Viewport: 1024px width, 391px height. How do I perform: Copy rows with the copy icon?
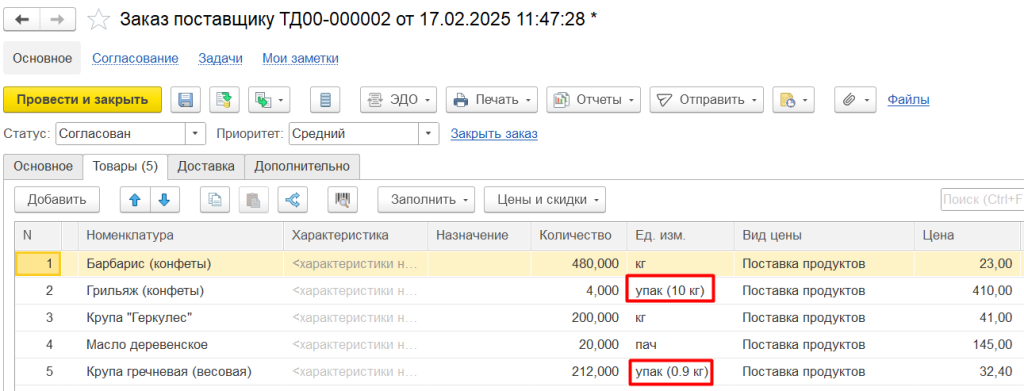coord(214,200)
